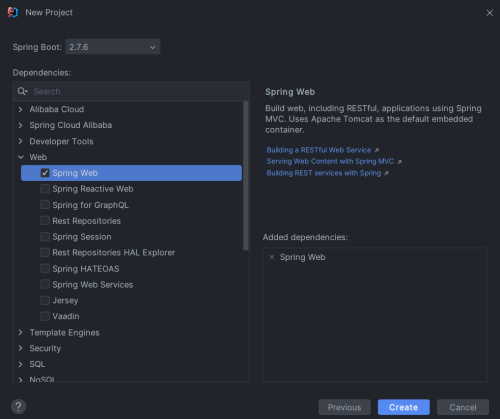Select the Template Engines tree label
The image size is (500, 419).
(x=64, y=332)
